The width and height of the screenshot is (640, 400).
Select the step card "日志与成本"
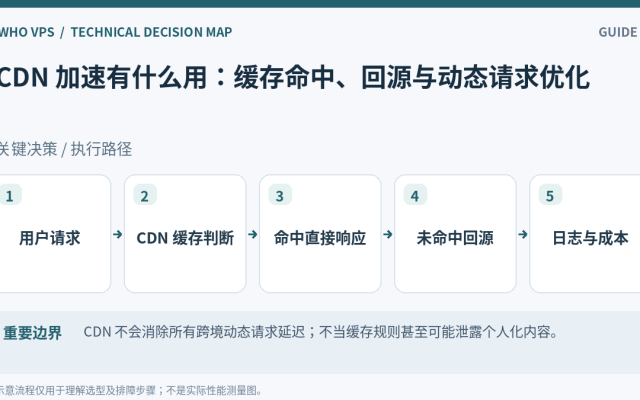pyautogui.click(x=584, y=234)
